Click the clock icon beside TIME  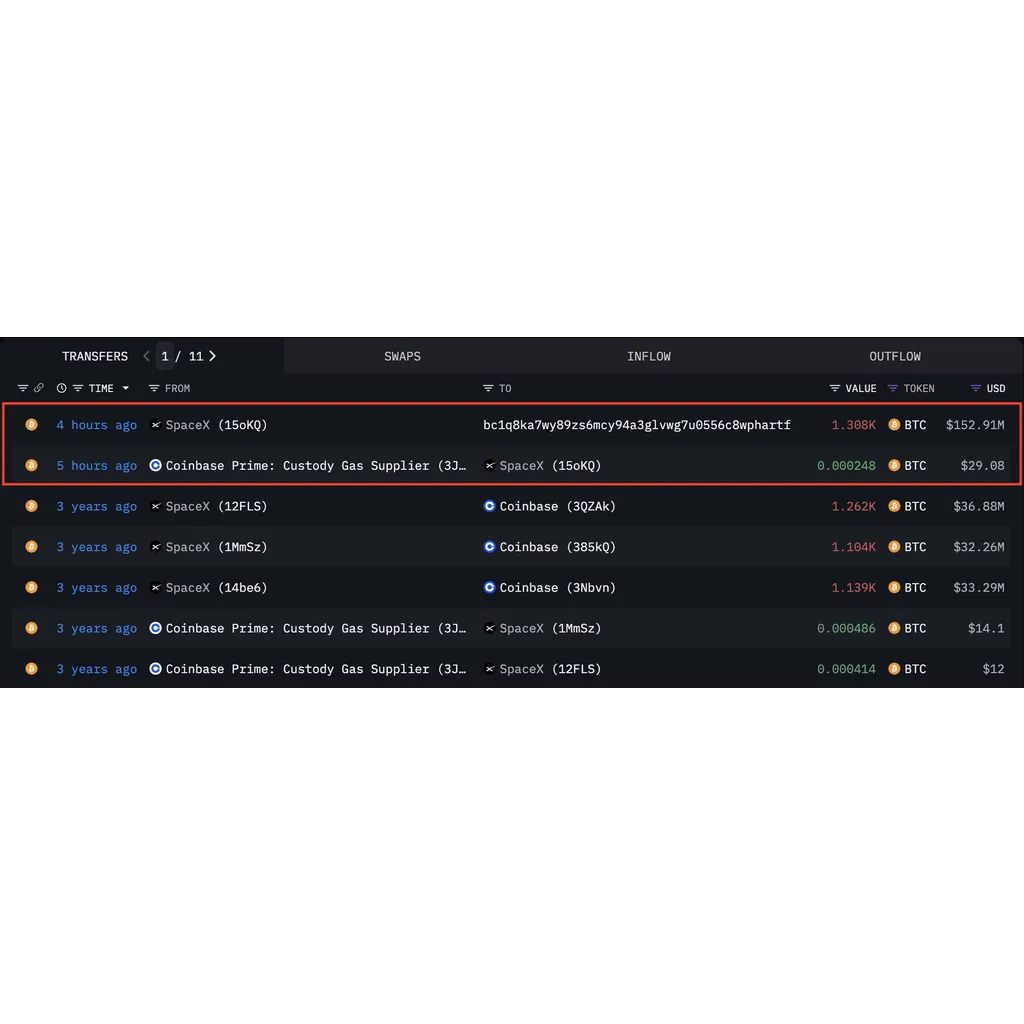61,388
